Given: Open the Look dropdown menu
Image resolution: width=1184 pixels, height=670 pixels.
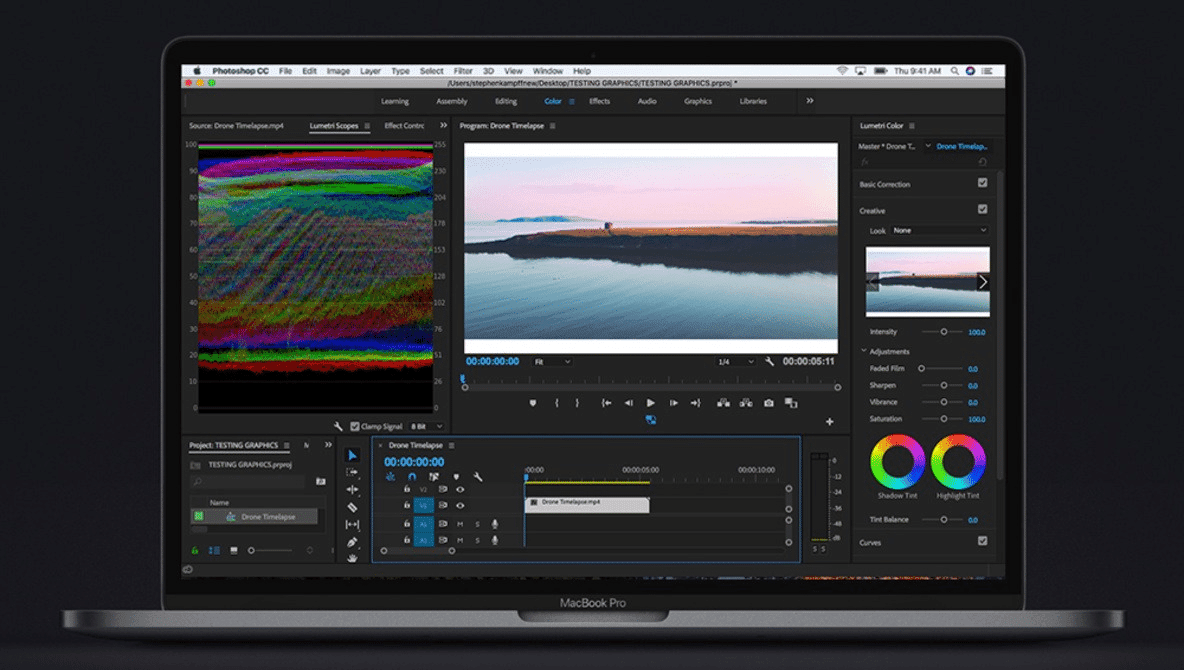Looking at the screenshot, I should [x=939, y=230].
